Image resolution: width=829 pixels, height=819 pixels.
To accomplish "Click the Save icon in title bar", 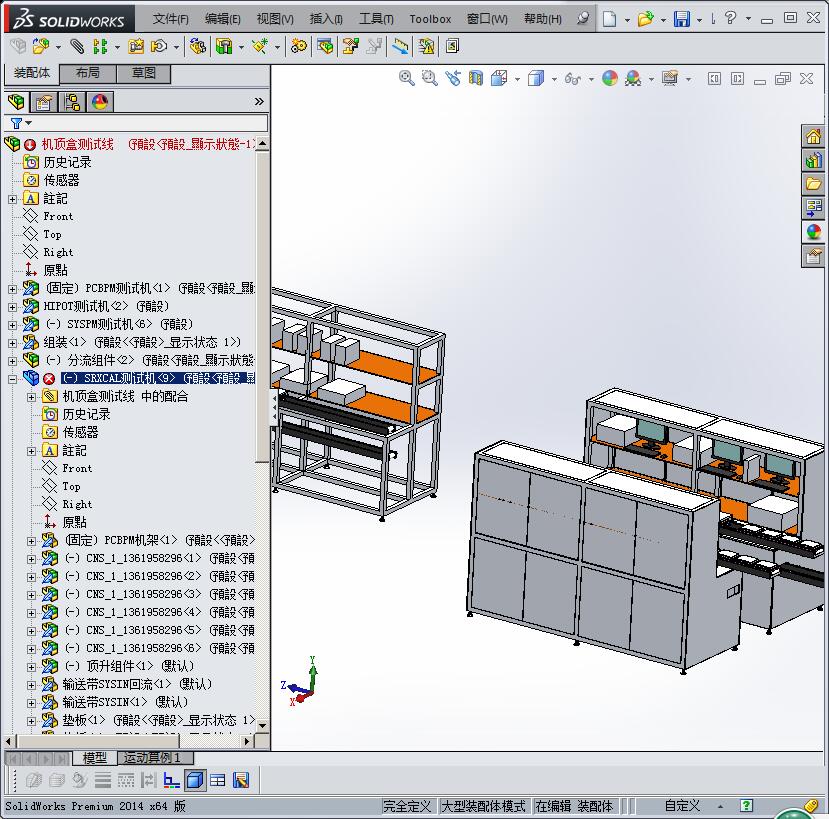I will pyautogui.click(x=681, y=19).
